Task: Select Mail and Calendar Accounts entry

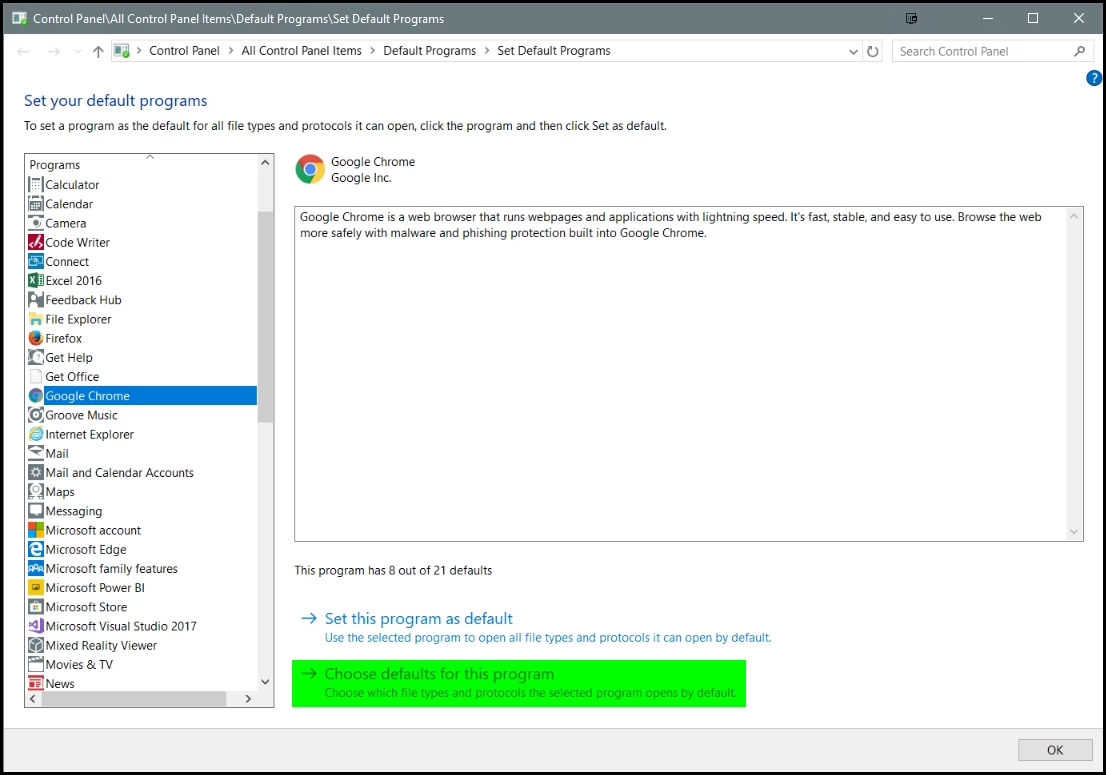Action: click(x=119, y=472)
